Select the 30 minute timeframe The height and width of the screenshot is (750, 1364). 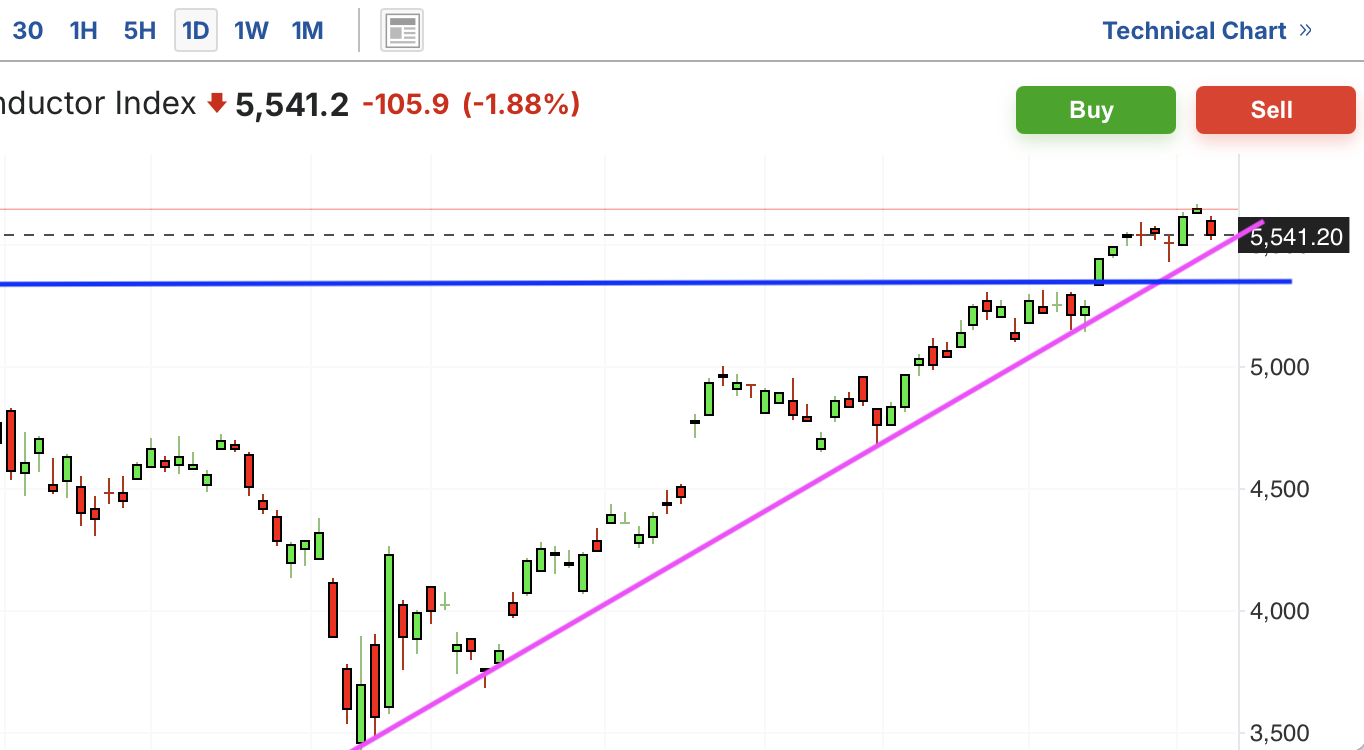(x=28, y=31)
